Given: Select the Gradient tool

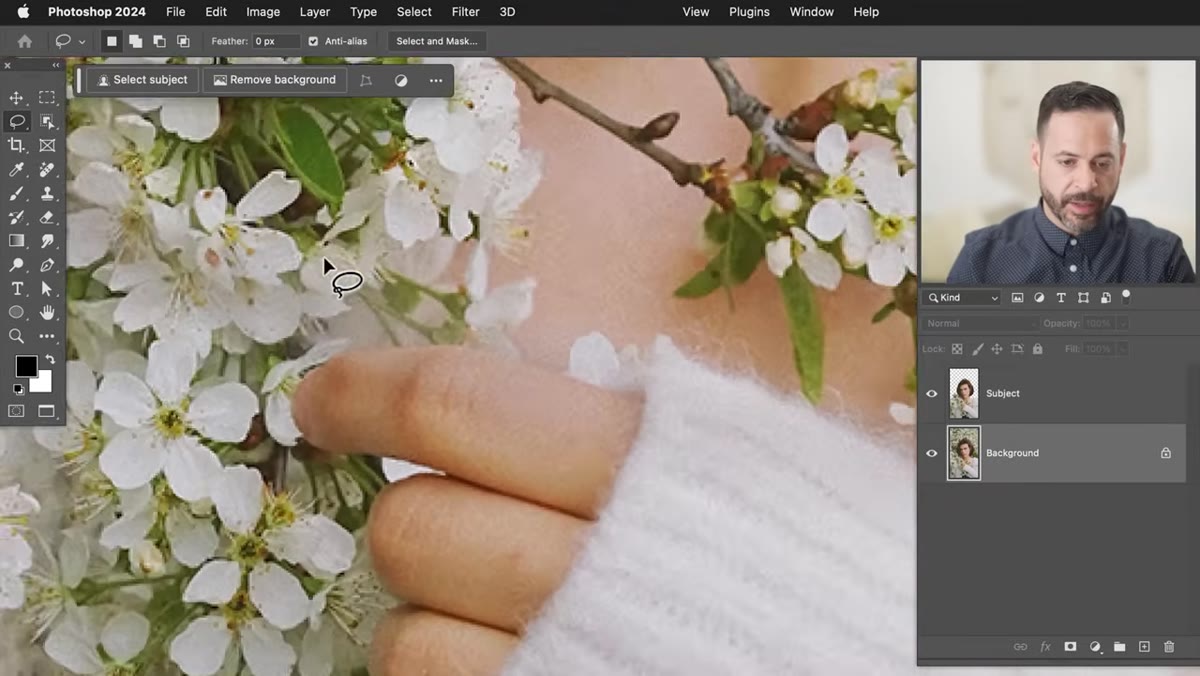Looking at the screenshot, I should [17, 241].
